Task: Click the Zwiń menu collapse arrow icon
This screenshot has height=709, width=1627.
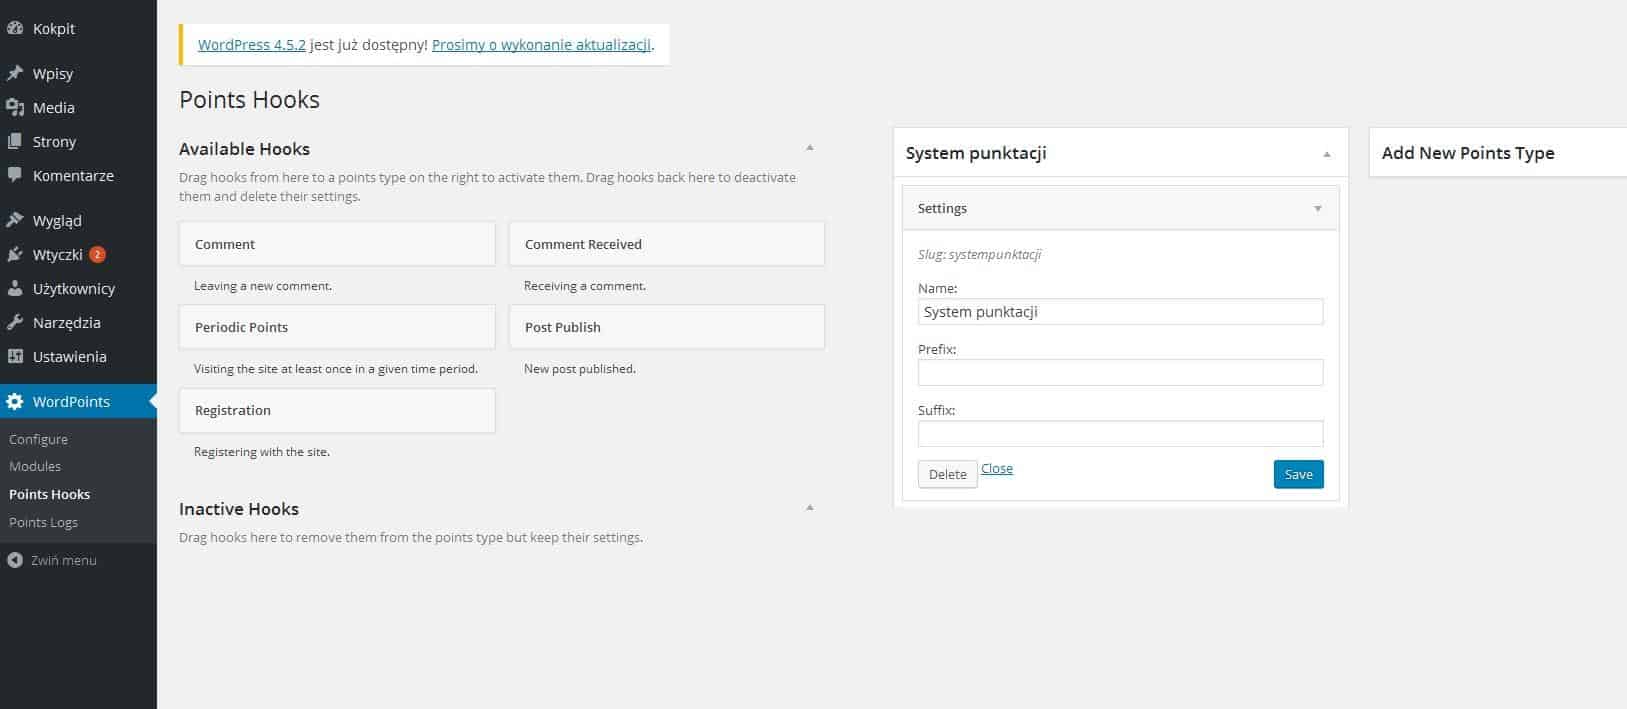Action: point(15,561)
